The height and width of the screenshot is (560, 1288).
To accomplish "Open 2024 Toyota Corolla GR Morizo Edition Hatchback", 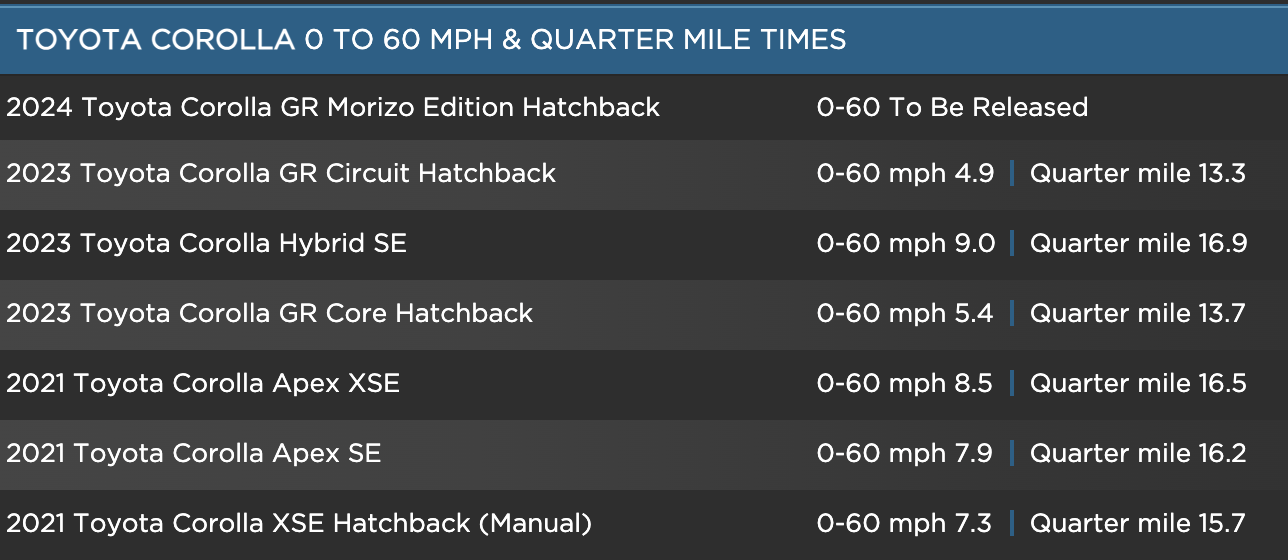I will 333,107.
